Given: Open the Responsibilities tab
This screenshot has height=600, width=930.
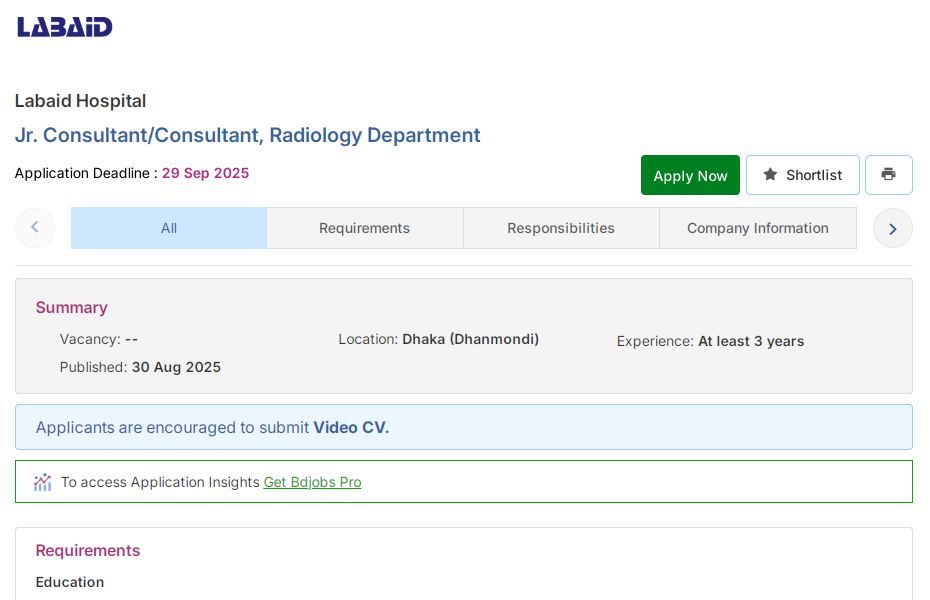Looking at the screenshot, I should point(560,228).
